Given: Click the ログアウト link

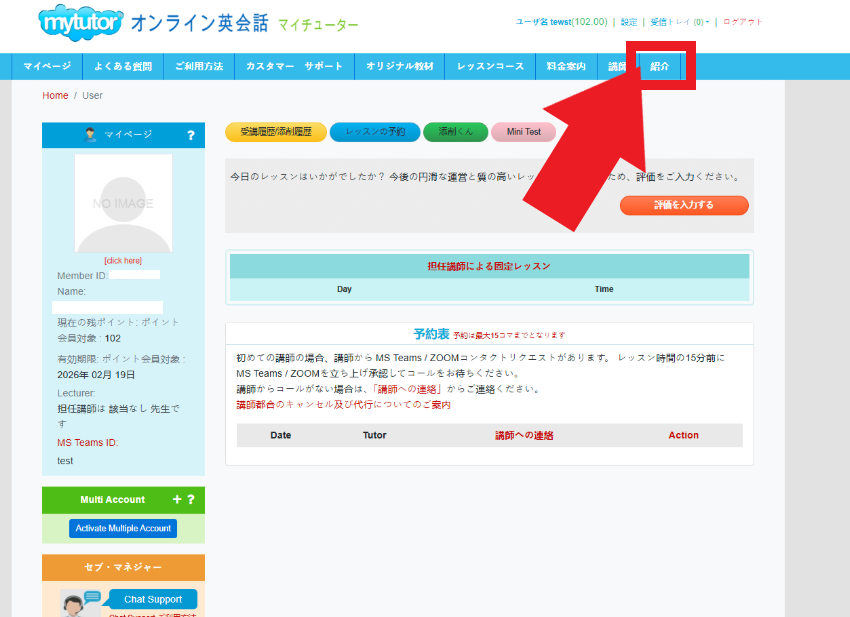Looking at the screenshot, I should [743, 22].
